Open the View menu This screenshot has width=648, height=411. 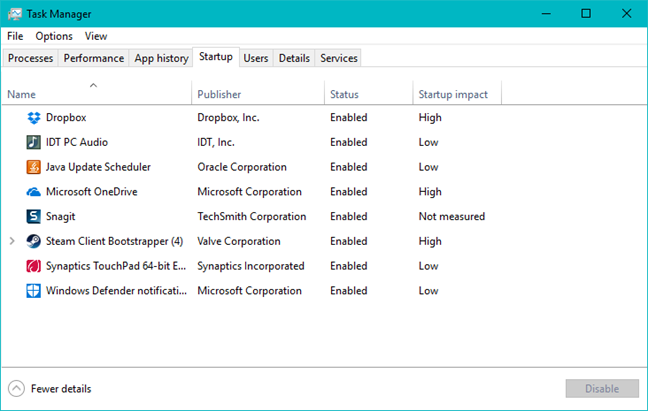click(x=96, y=36)
